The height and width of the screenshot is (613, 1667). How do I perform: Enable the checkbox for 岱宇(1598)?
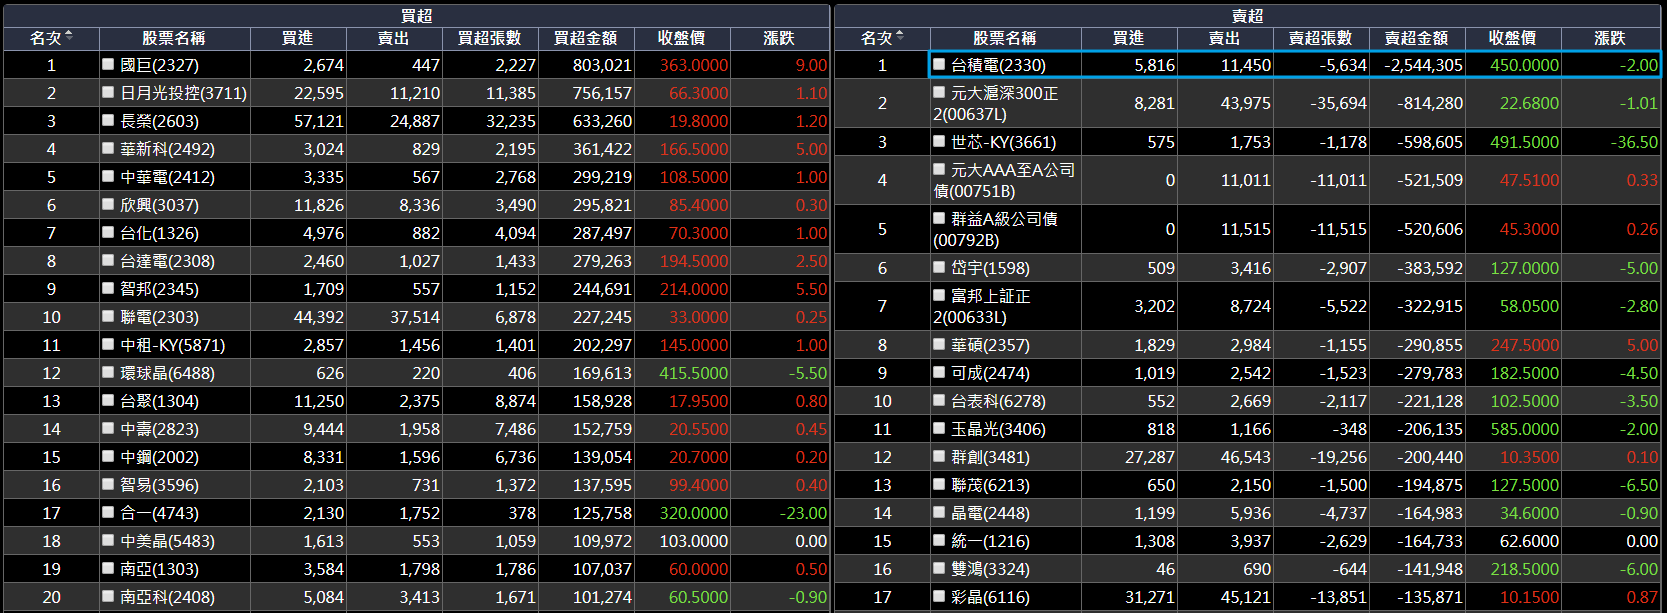pos(939,267)
